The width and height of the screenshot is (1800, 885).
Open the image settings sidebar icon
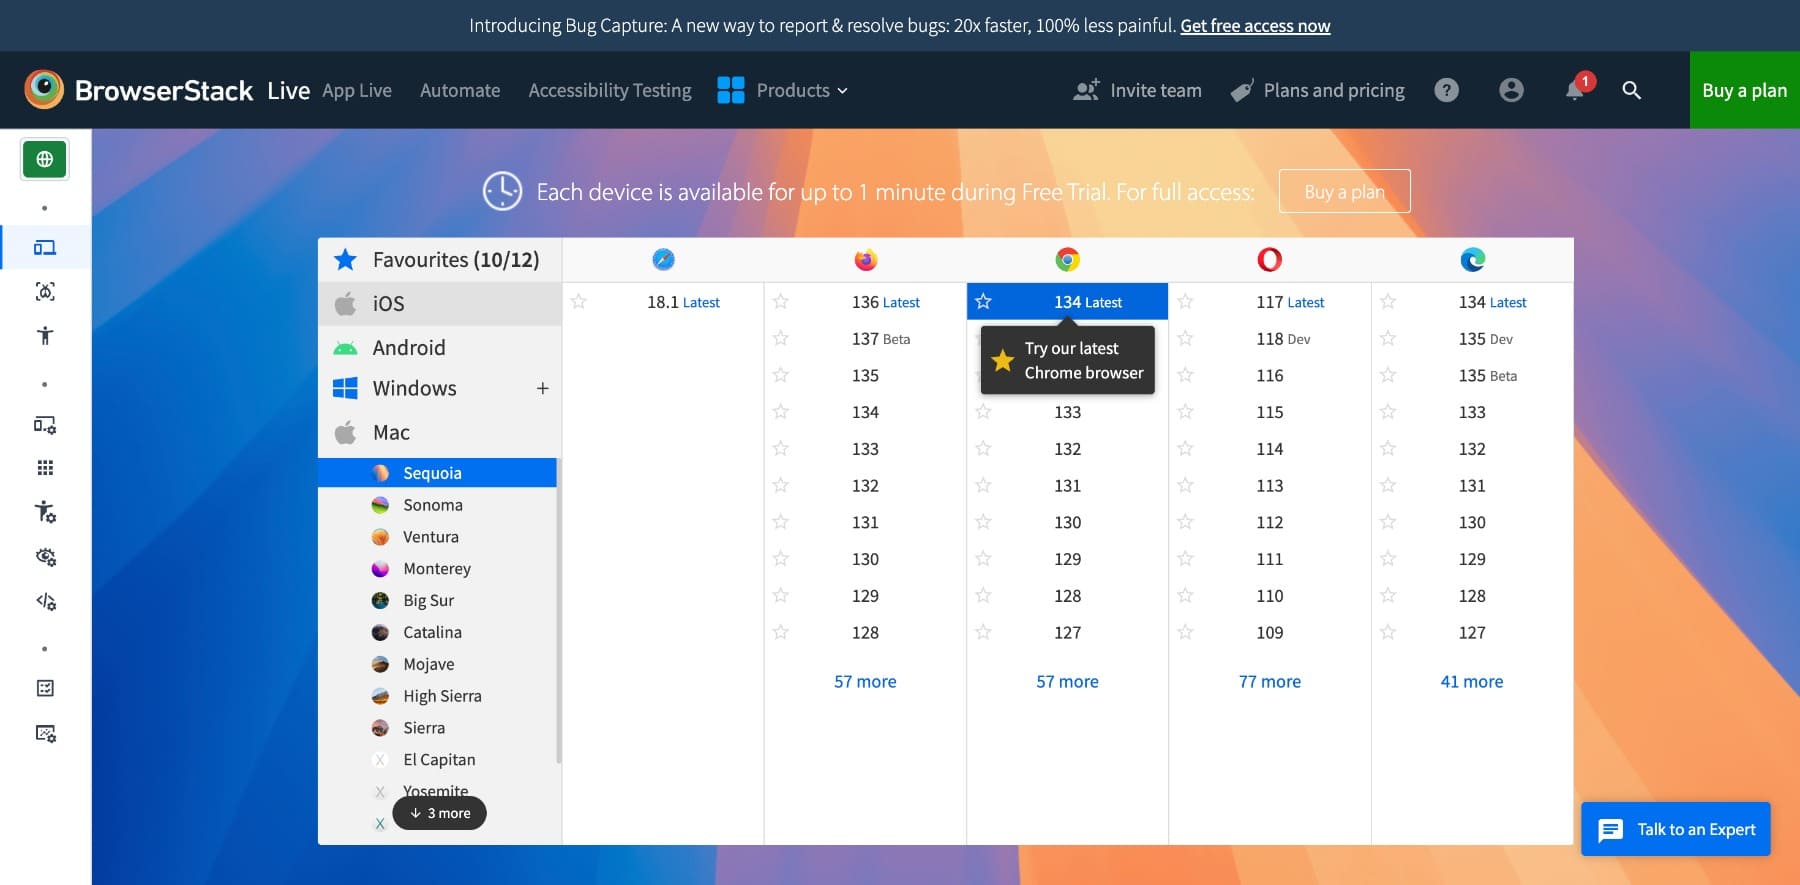tap(45, 733)
